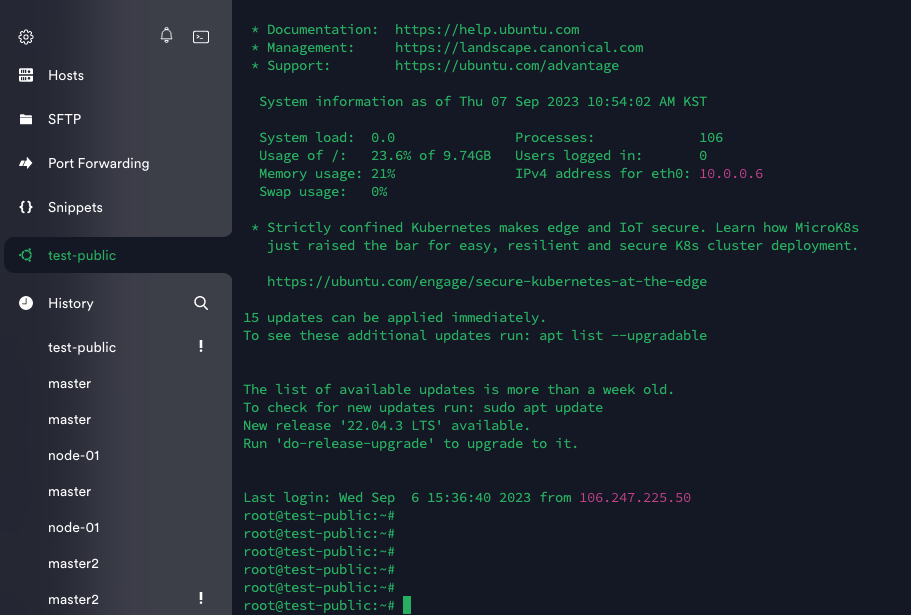This screenshot has width=911, height=615.
Task: Open the secure-kubernetes-at-the-edge URL
Action: (x=487, y=282)
